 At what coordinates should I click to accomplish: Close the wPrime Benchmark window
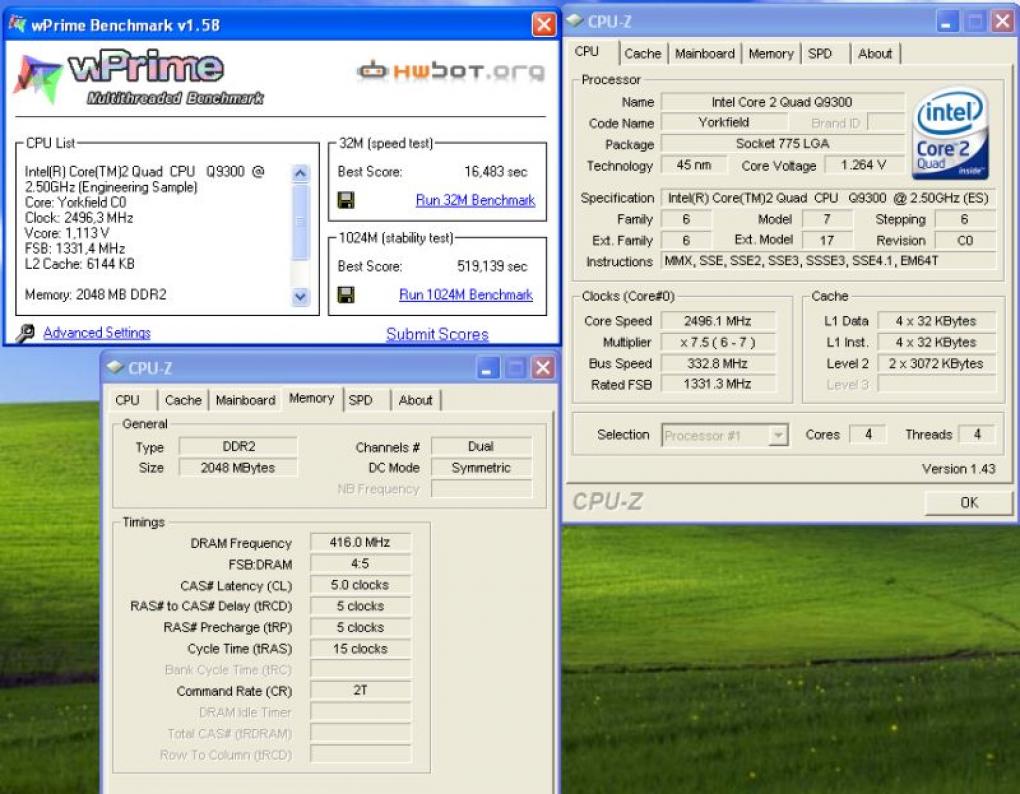(x=544, y=25)
